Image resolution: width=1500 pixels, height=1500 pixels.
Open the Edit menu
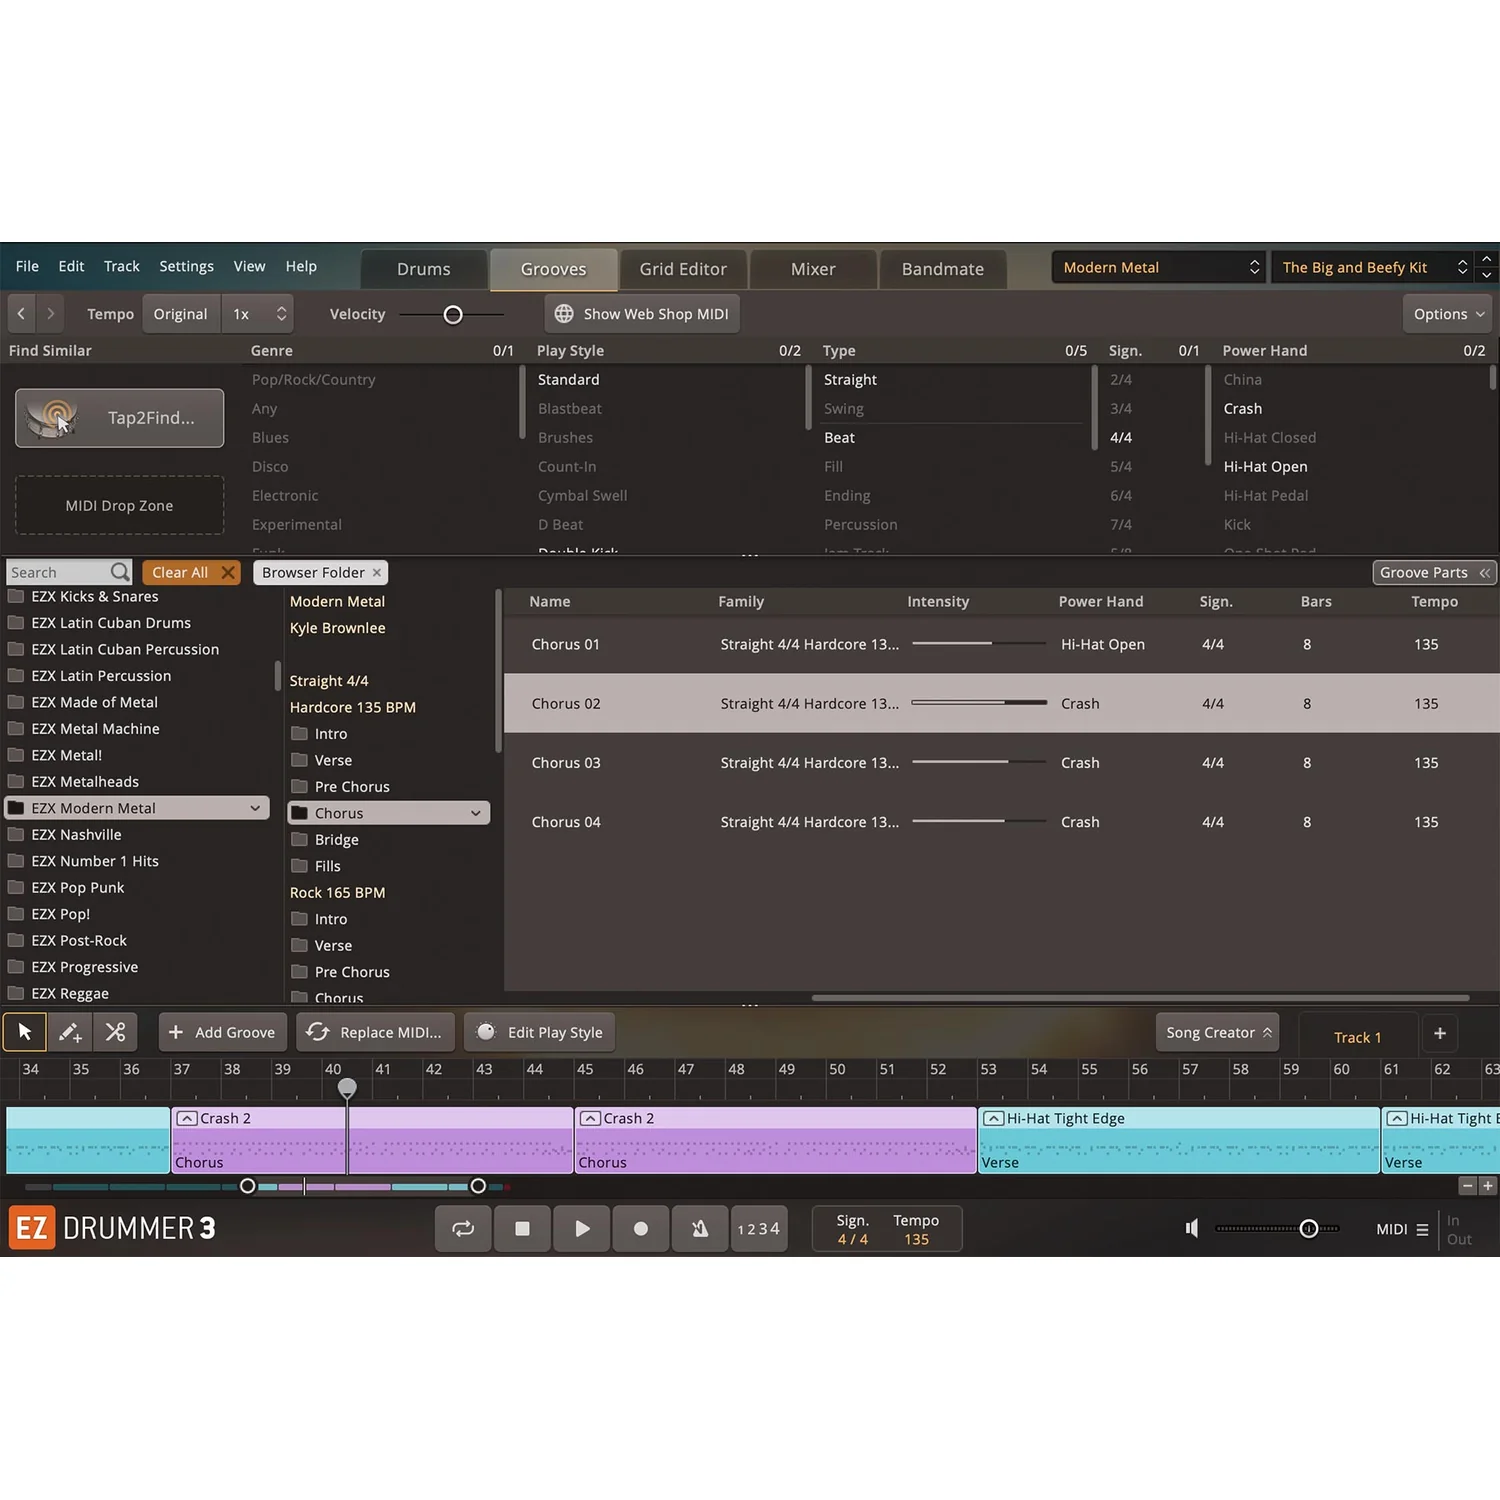(71, 266)
